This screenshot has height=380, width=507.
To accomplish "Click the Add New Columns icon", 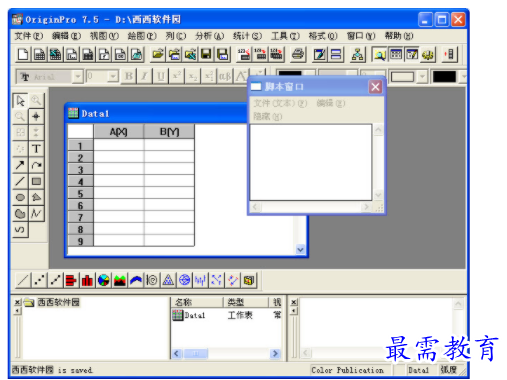I will [x=450, y=54].
